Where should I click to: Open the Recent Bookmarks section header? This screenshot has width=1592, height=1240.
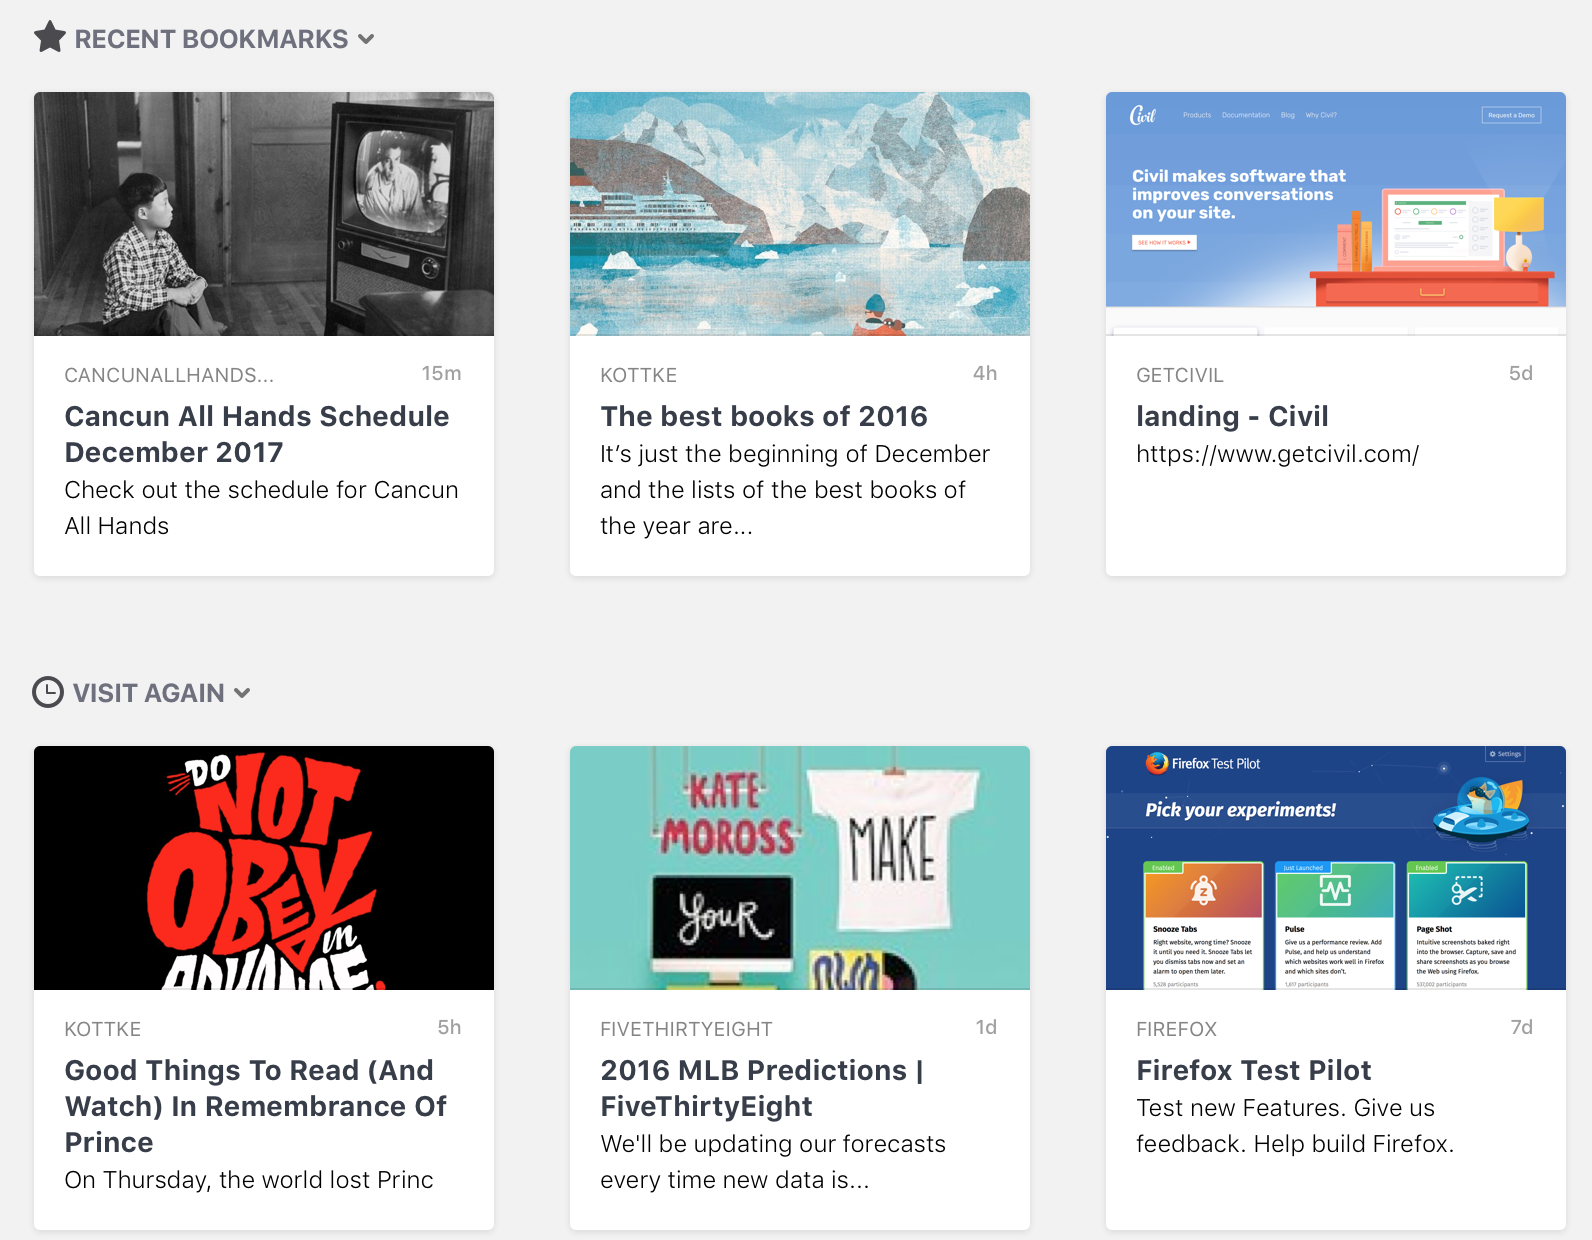click(211, 39)
